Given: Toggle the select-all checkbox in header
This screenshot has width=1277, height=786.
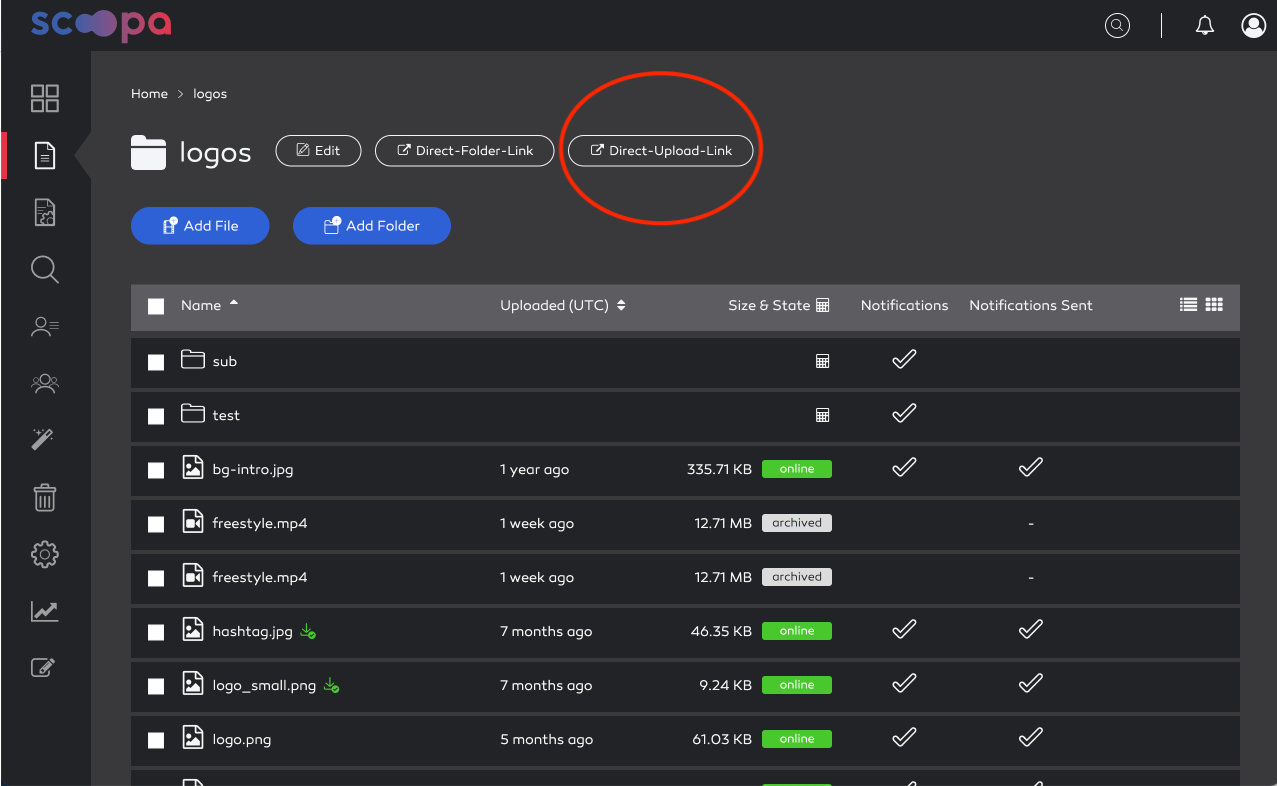Looking at the screenshot, I should coord(156,307).
